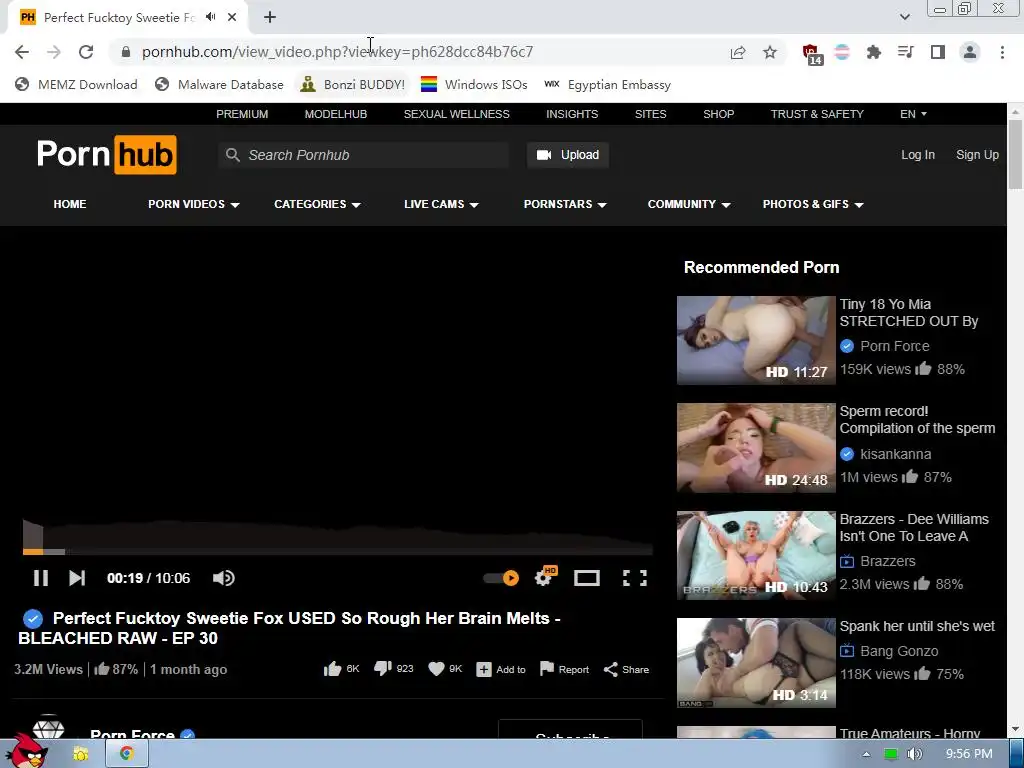Click the Upload button
Image resolution: width=1024 pixels, height=768 pixels.
[568, 155]
